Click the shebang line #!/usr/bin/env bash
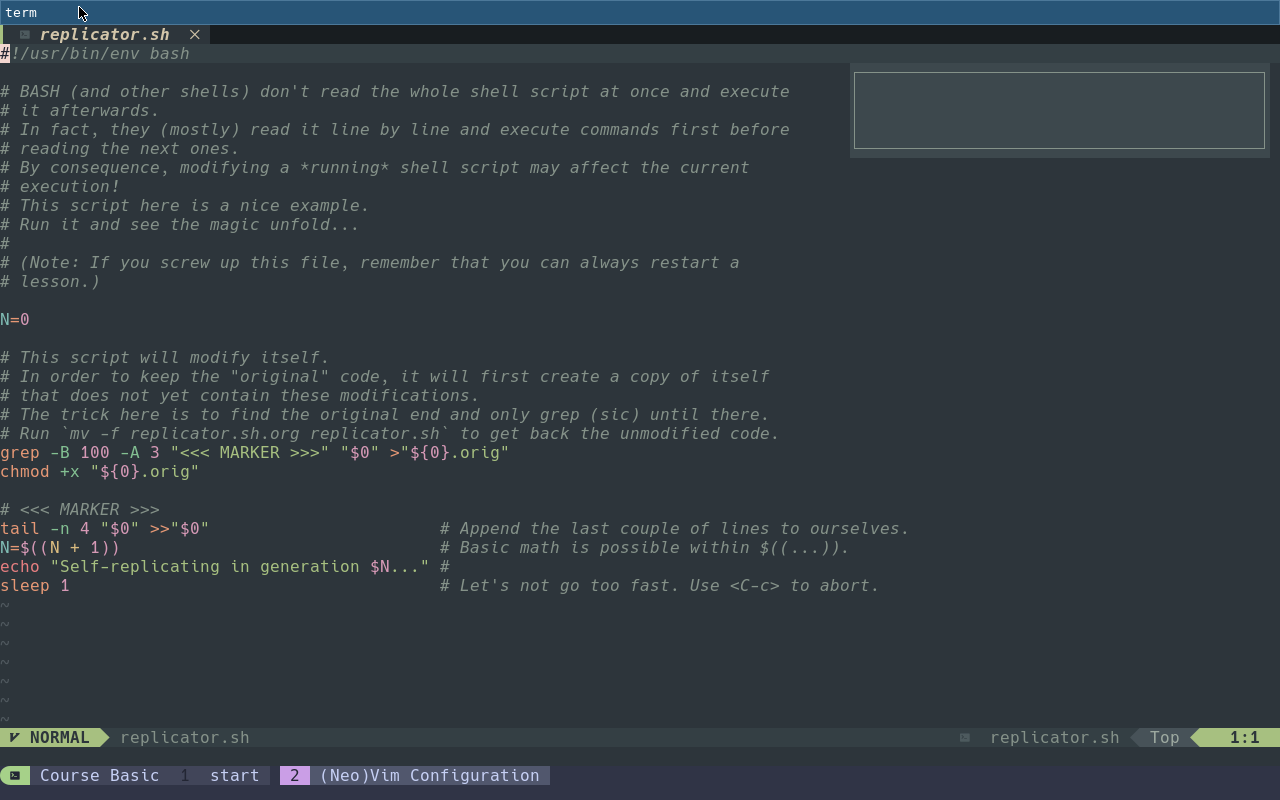 [95, 53]
